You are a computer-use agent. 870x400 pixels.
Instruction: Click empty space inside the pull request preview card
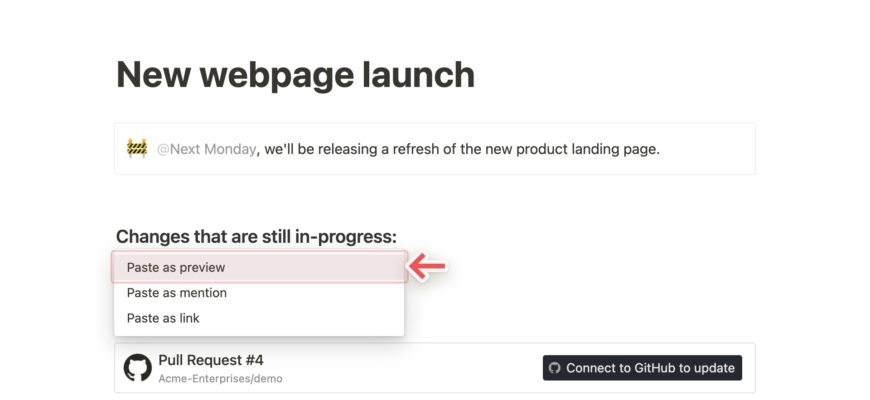click(x=411, y=368)
